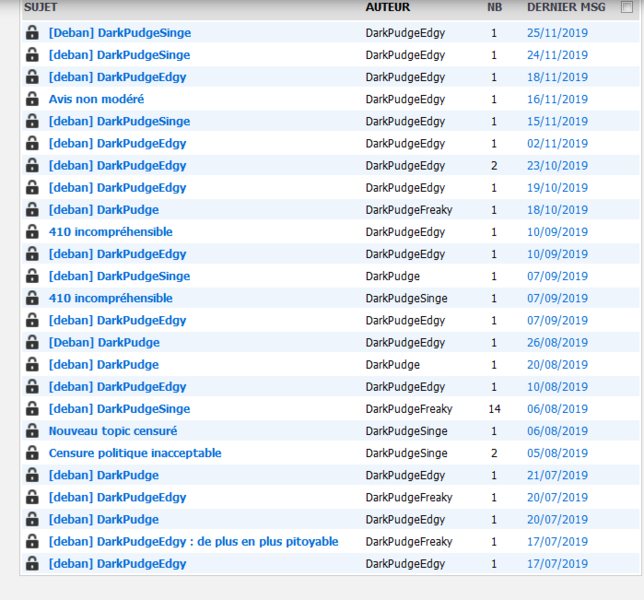This screenshot has width=644, height=600.
Task: Click lock icon of the 10/08/2019 topic
Action: (32, 387)
